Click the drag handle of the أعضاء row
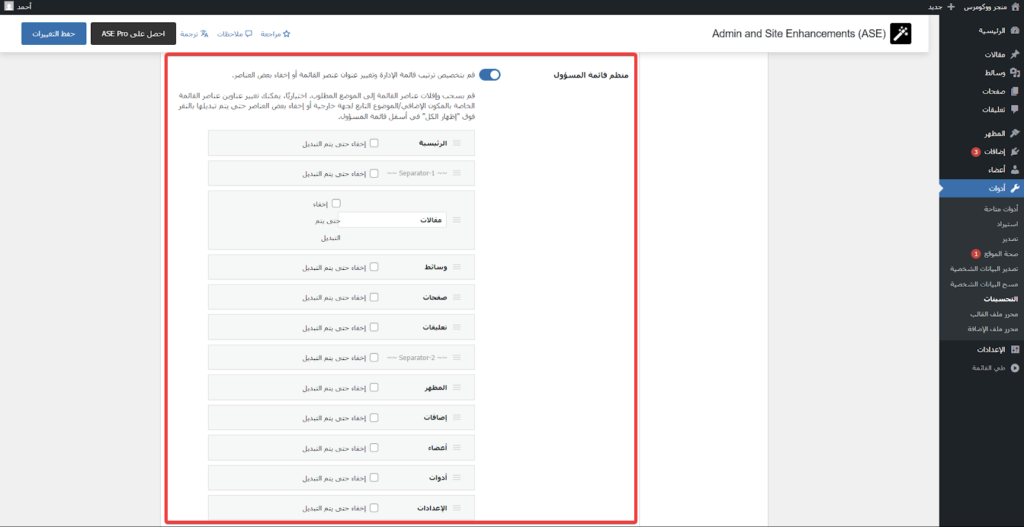 [457, 447]
